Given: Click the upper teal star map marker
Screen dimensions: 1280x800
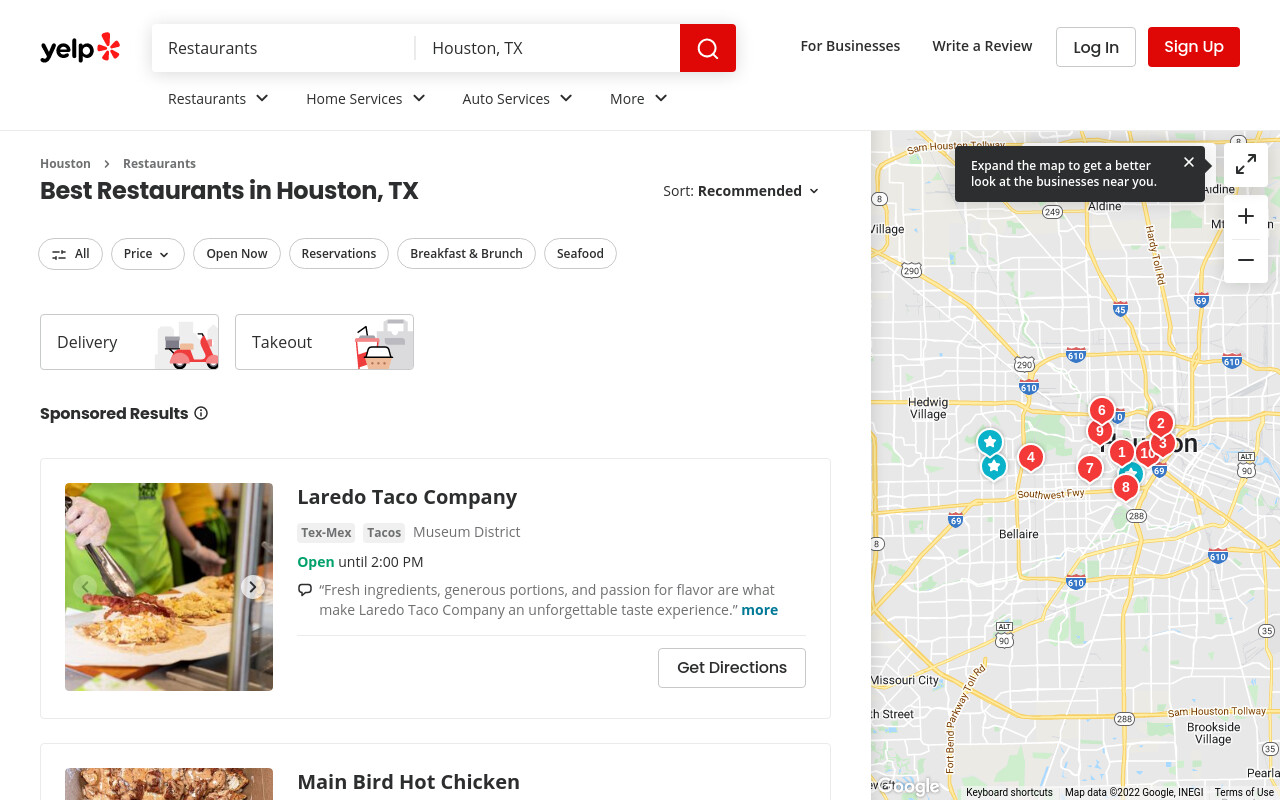Looking at the screenshot, I should (x=989, y=441).
